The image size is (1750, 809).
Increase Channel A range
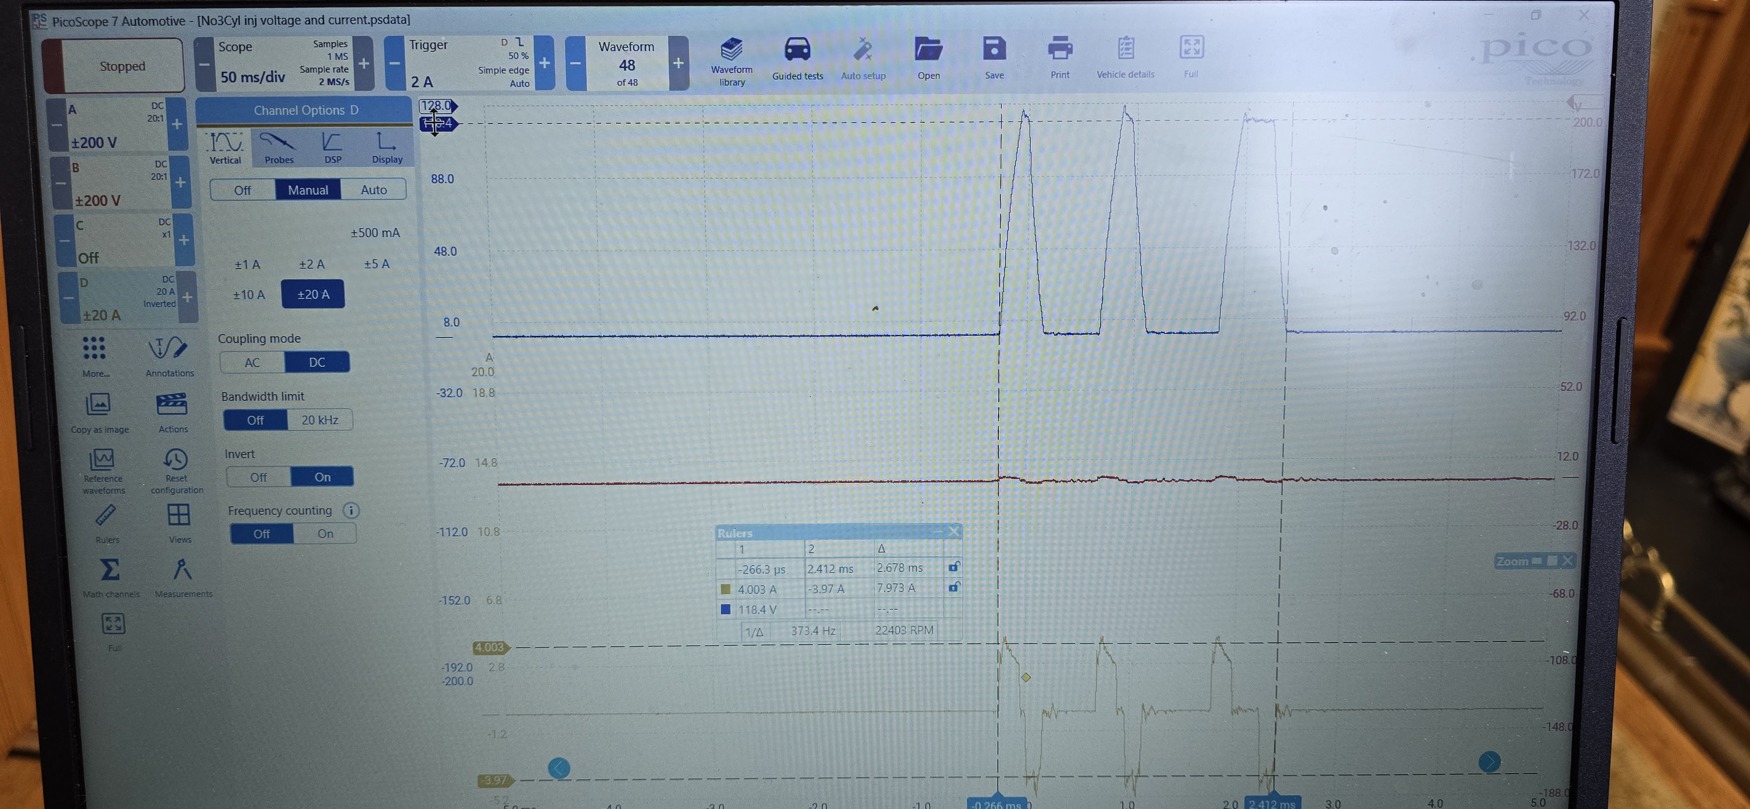177,125
